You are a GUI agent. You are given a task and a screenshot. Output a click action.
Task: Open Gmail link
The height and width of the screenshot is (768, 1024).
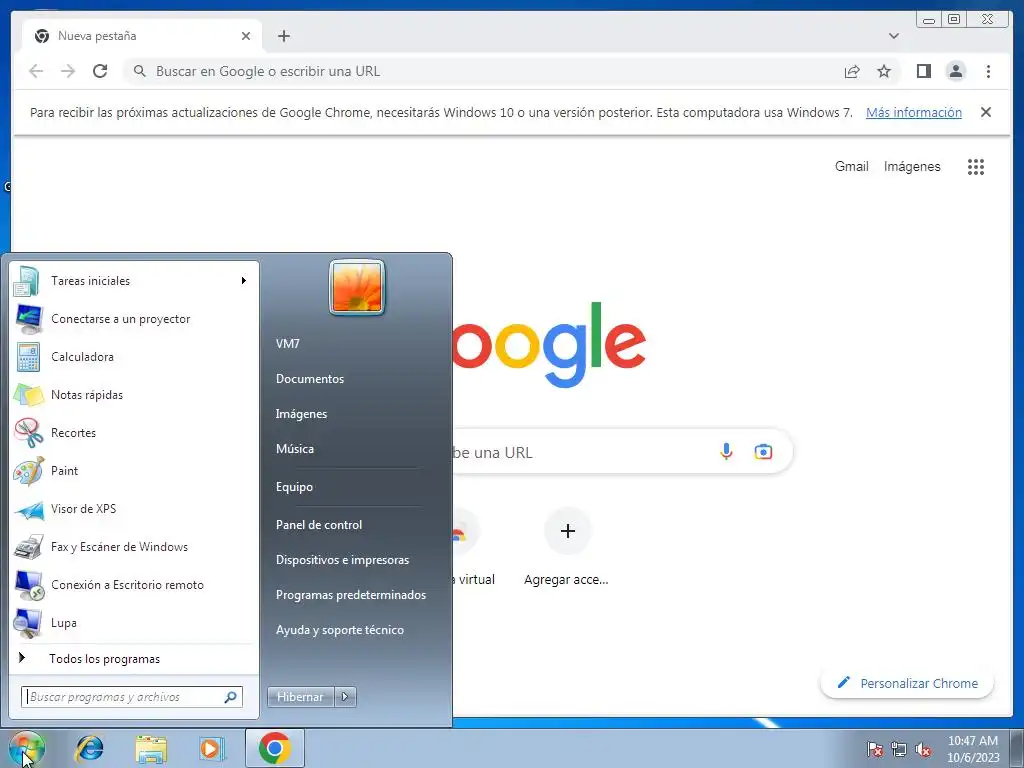point(852,167)
